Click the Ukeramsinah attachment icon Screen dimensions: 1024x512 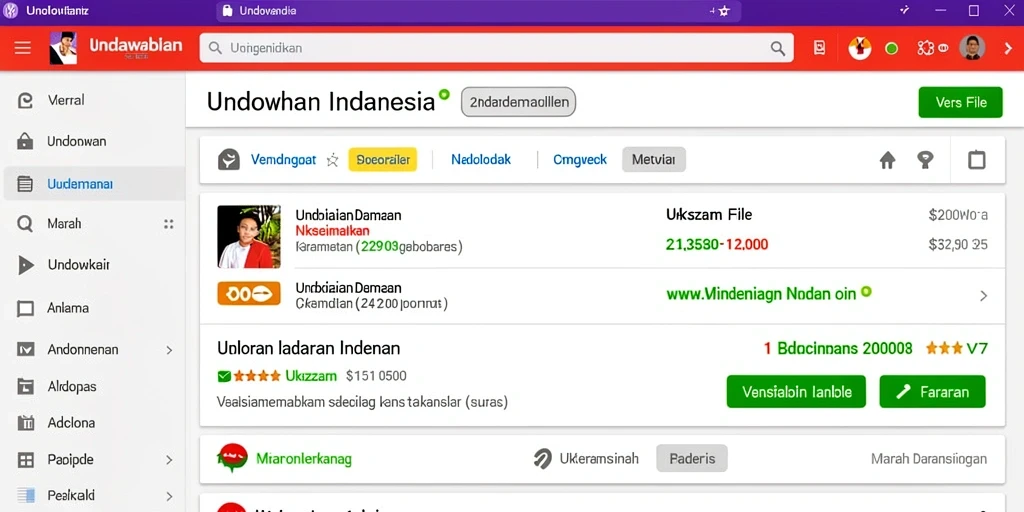click(543, 459)
